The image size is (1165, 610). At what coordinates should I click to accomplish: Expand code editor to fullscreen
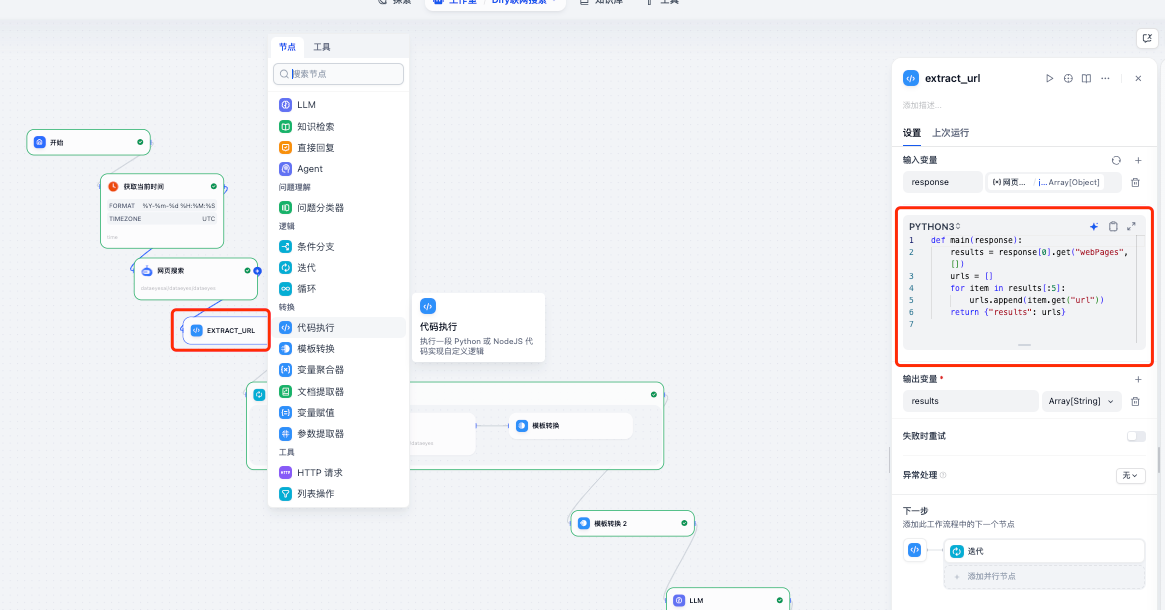(1132, 227)
